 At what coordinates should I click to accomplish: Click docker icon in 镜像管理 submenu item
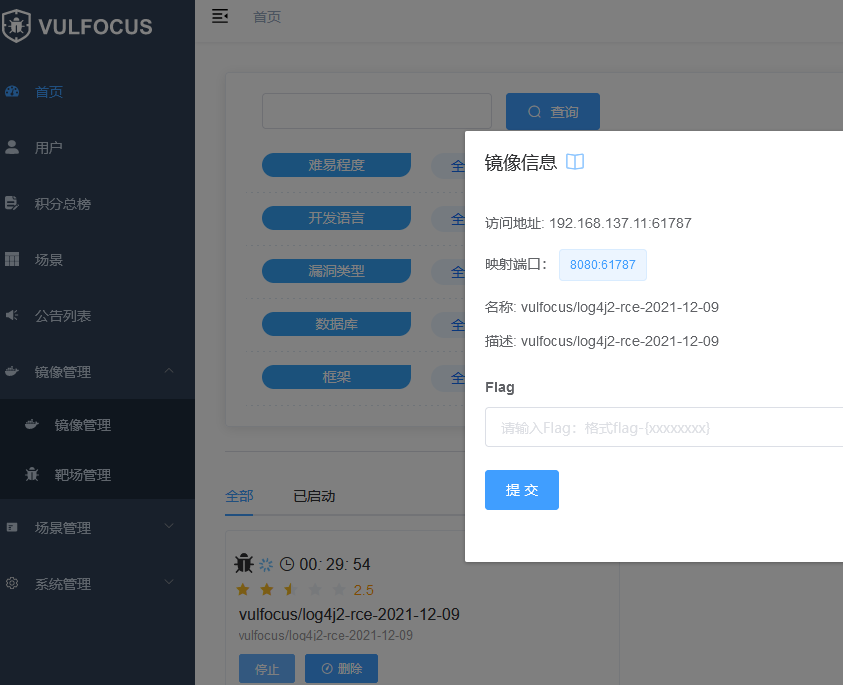pos(32,424)
